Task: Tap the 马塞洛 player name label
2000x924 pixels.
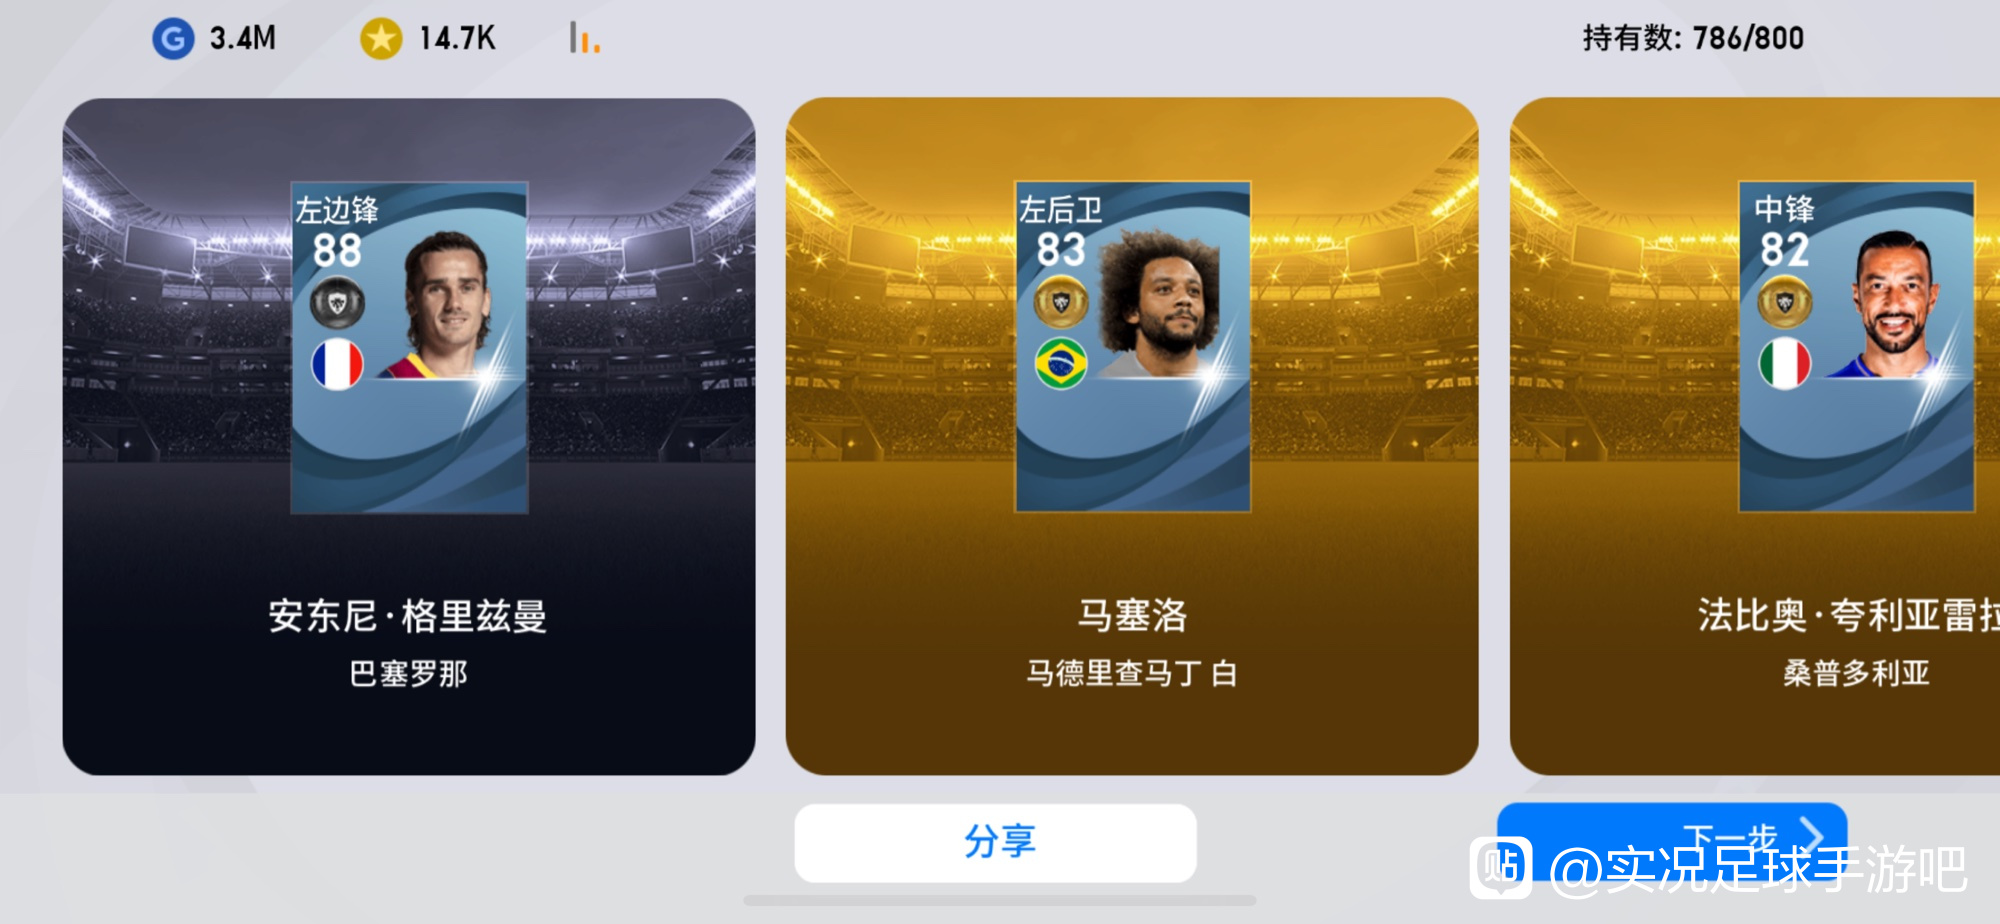Action: tap(1132, 616)
